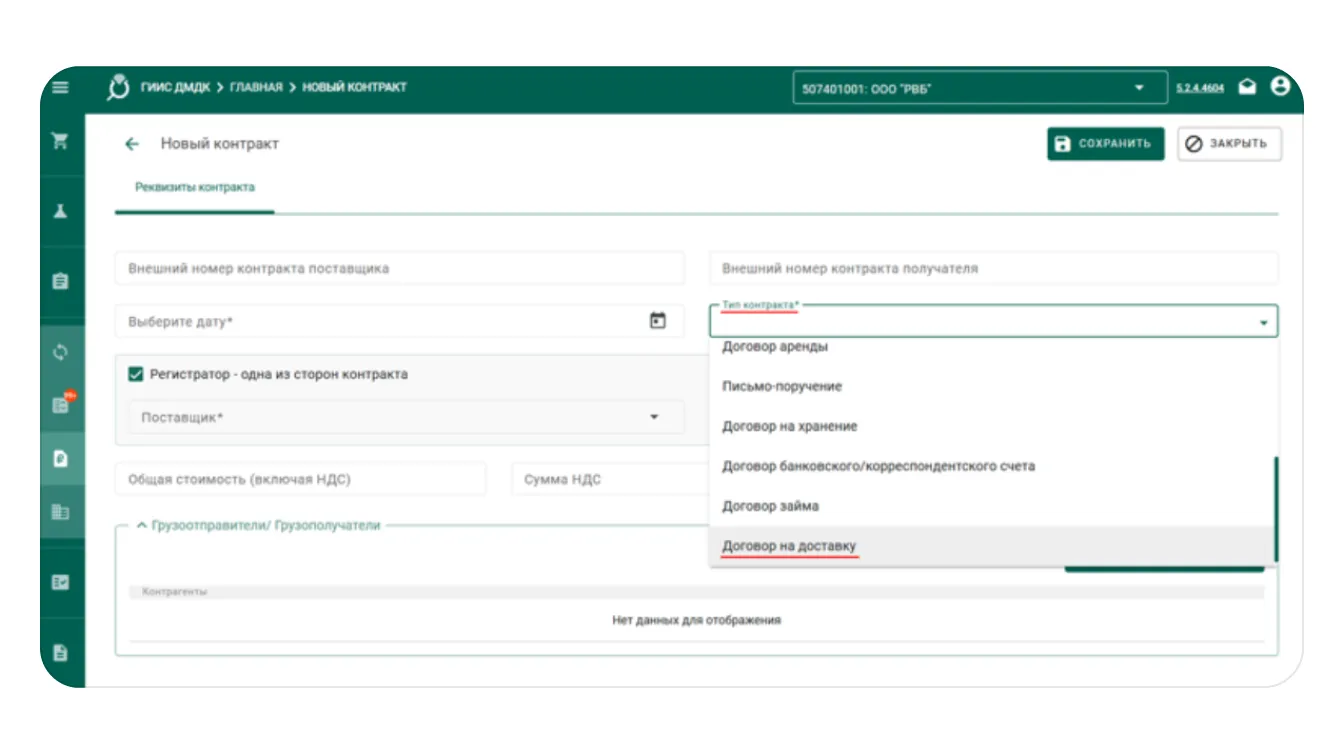
Task: Open the user account profile icon
Action: coord(1280,87)
